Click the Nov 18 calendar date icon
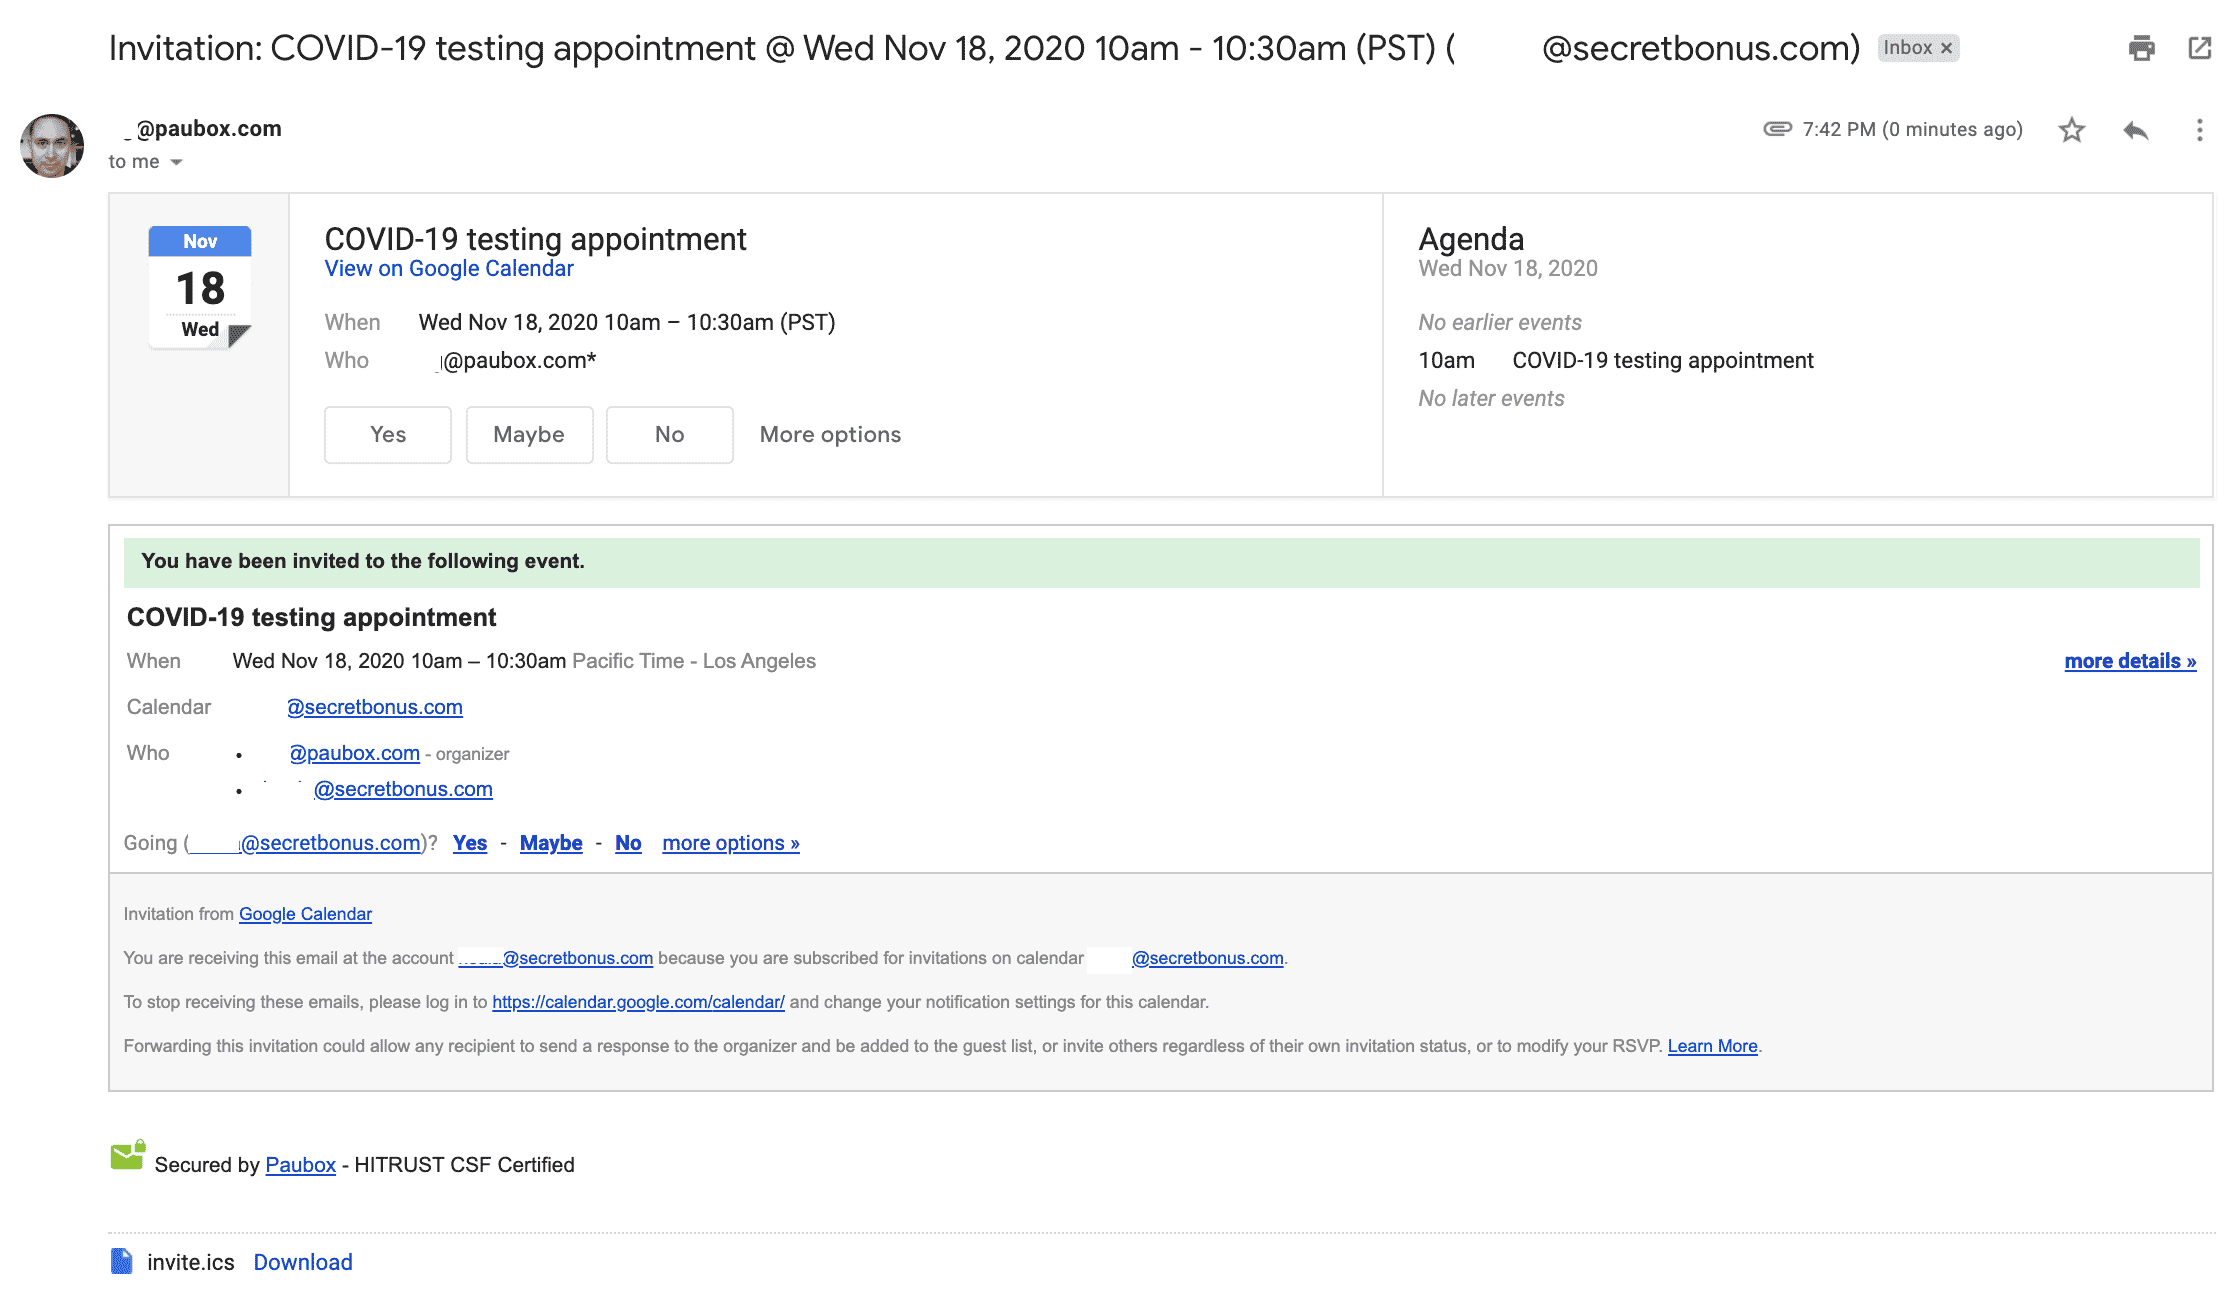This screenshot has width=2238, height=1308. tap(200, 288)
